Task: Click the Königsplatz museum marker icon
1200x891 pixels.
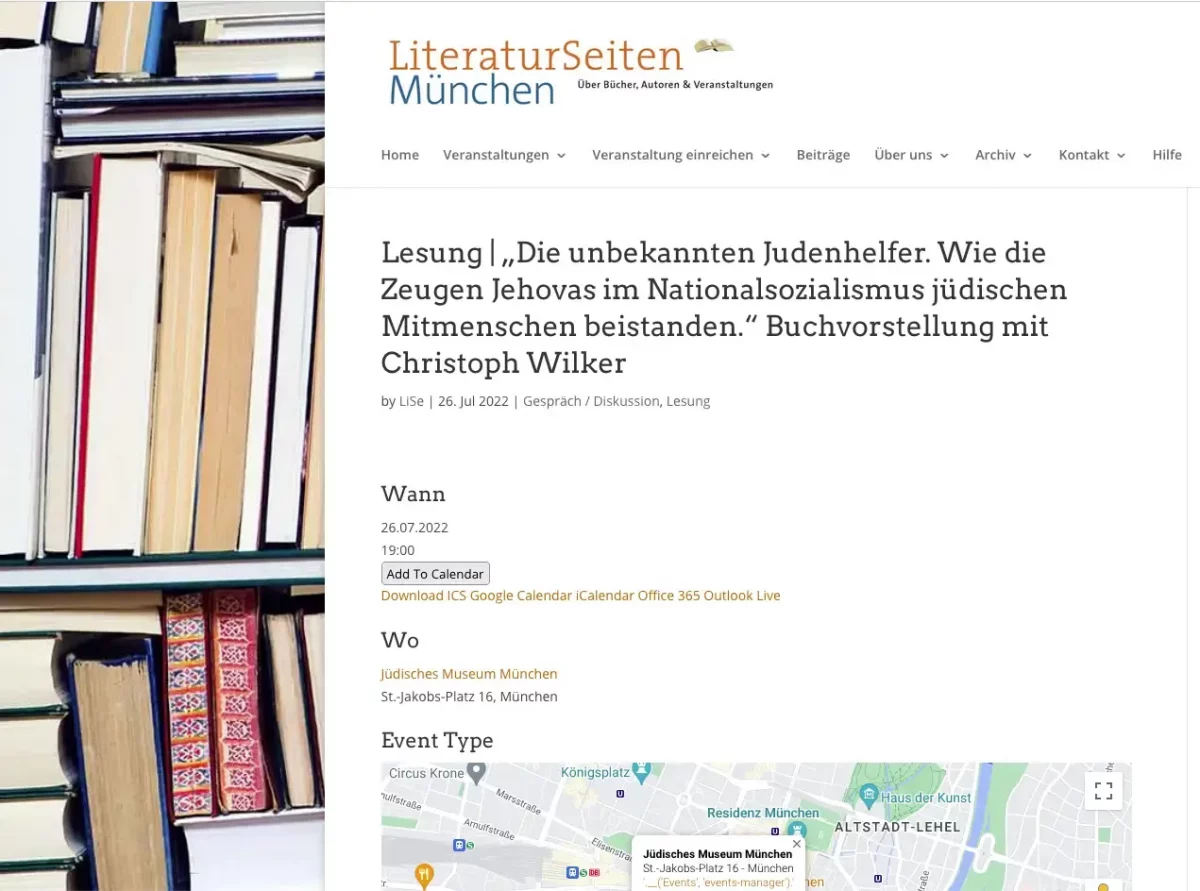Action: point(642,772)
